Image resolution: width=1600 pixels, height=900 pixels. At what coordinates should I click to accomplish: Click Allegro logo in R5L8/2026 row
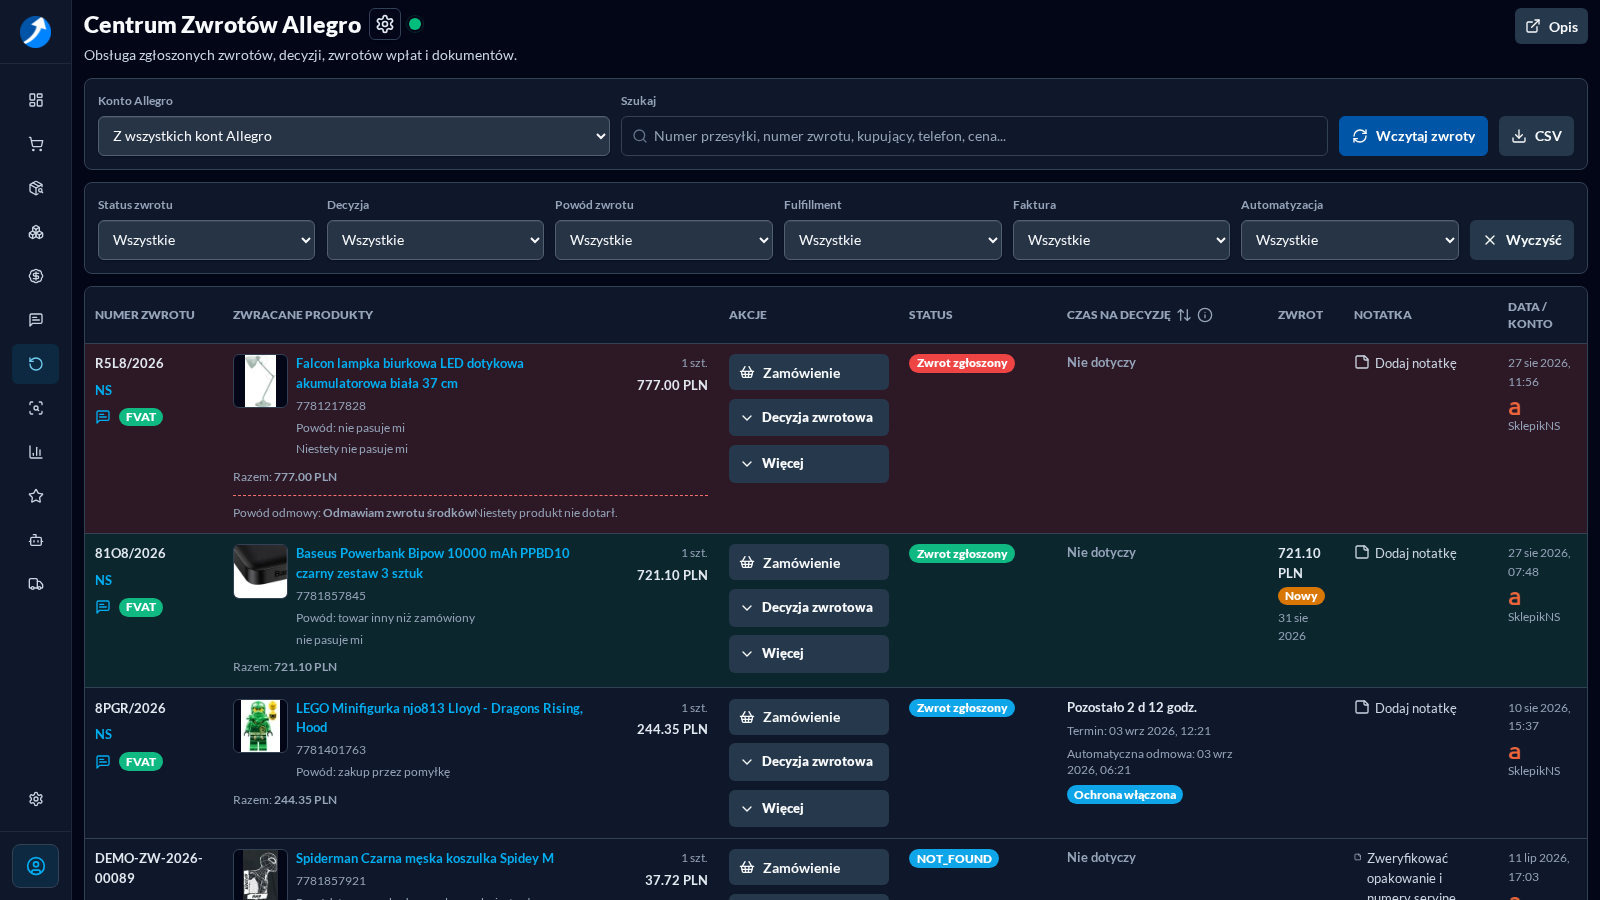pyautogui.click(x=1514, y=408)
